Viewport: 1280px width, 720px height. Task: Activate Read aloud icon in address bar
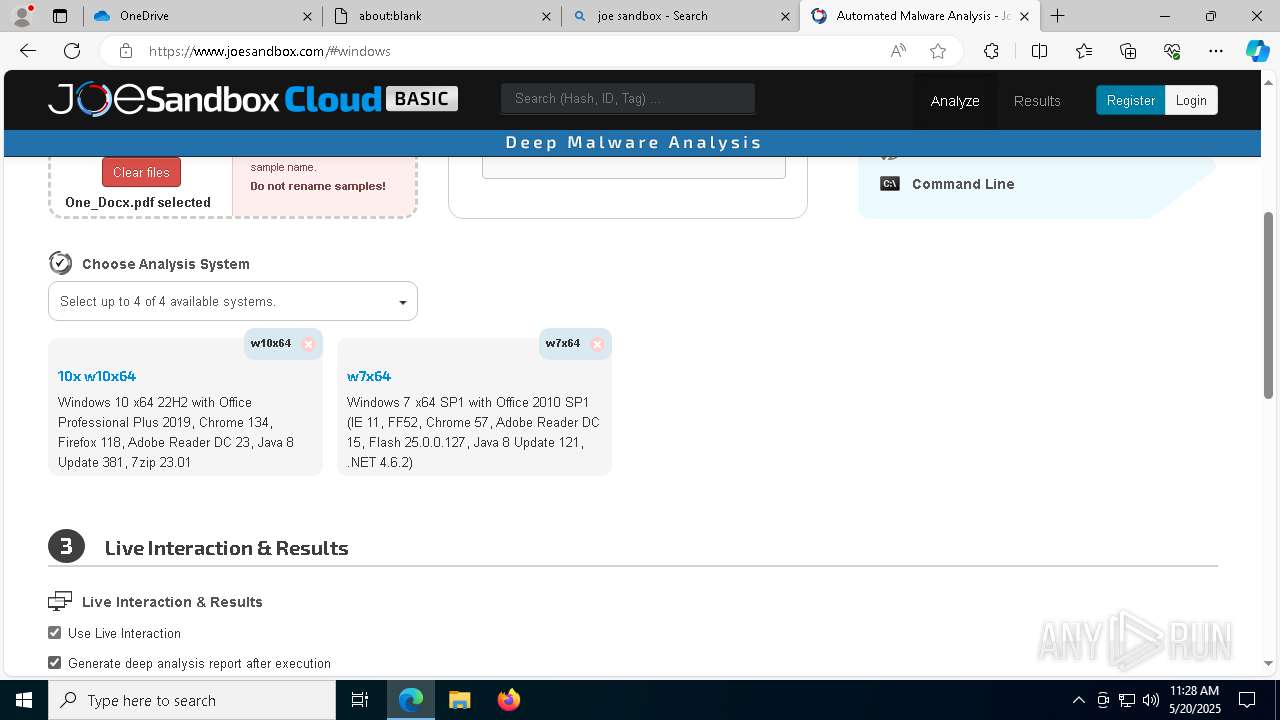click(x=898, y=51)
